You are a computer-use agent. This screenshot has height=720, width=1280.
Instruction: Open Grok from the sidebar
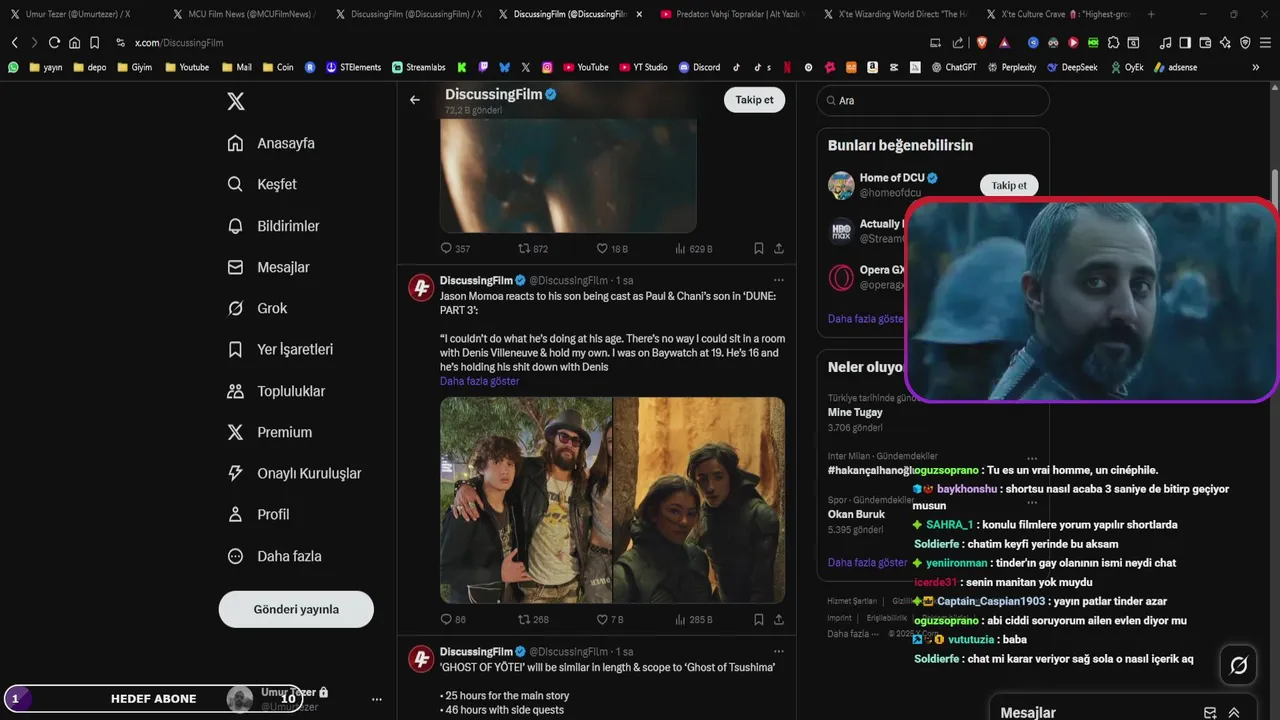(257, 308)
